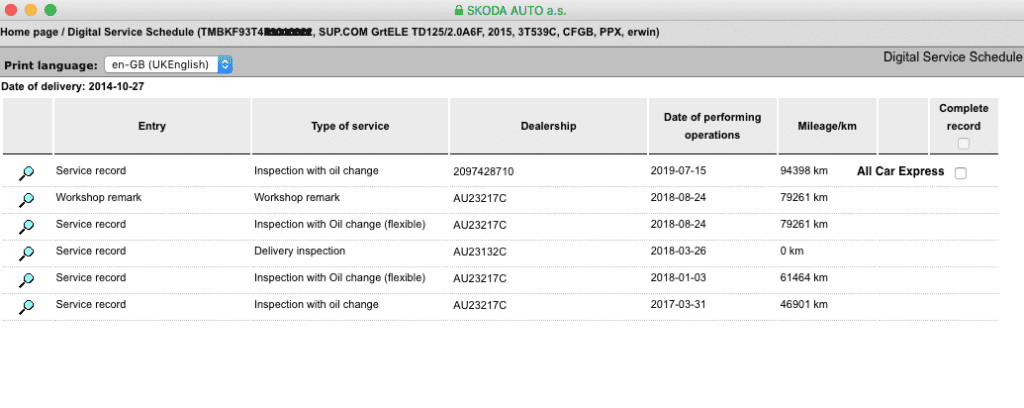Click the All Car Express label
Screen dimensions: 1024x408
pos(901,171)
